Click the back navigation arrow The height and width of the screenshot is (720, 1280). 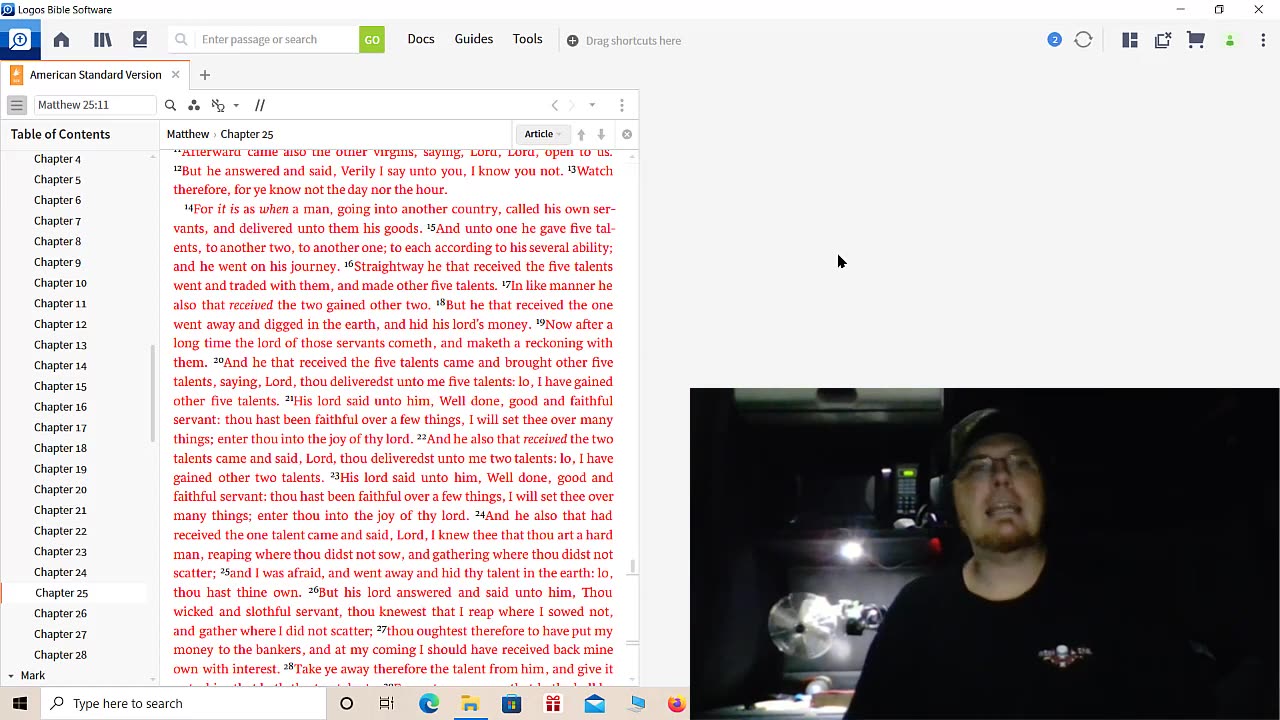coord(555,105)
